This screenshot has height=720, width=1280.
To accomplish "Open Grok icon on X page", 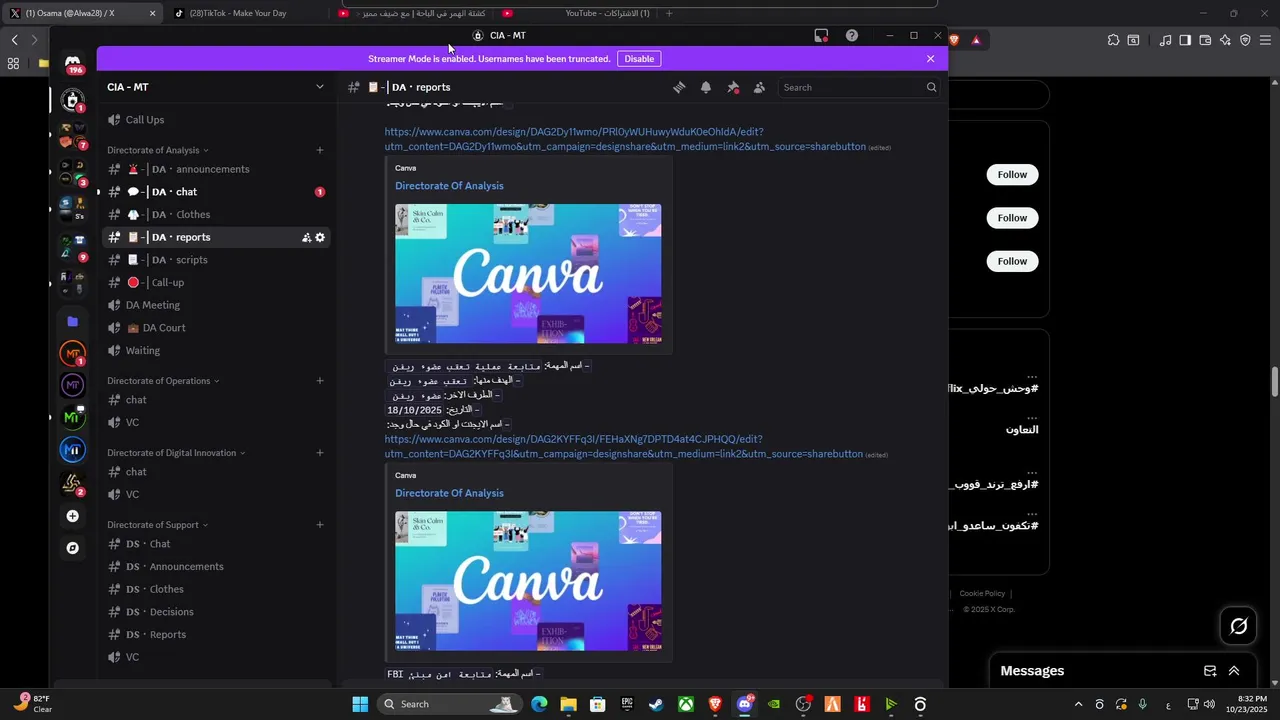I will 1239,626.
